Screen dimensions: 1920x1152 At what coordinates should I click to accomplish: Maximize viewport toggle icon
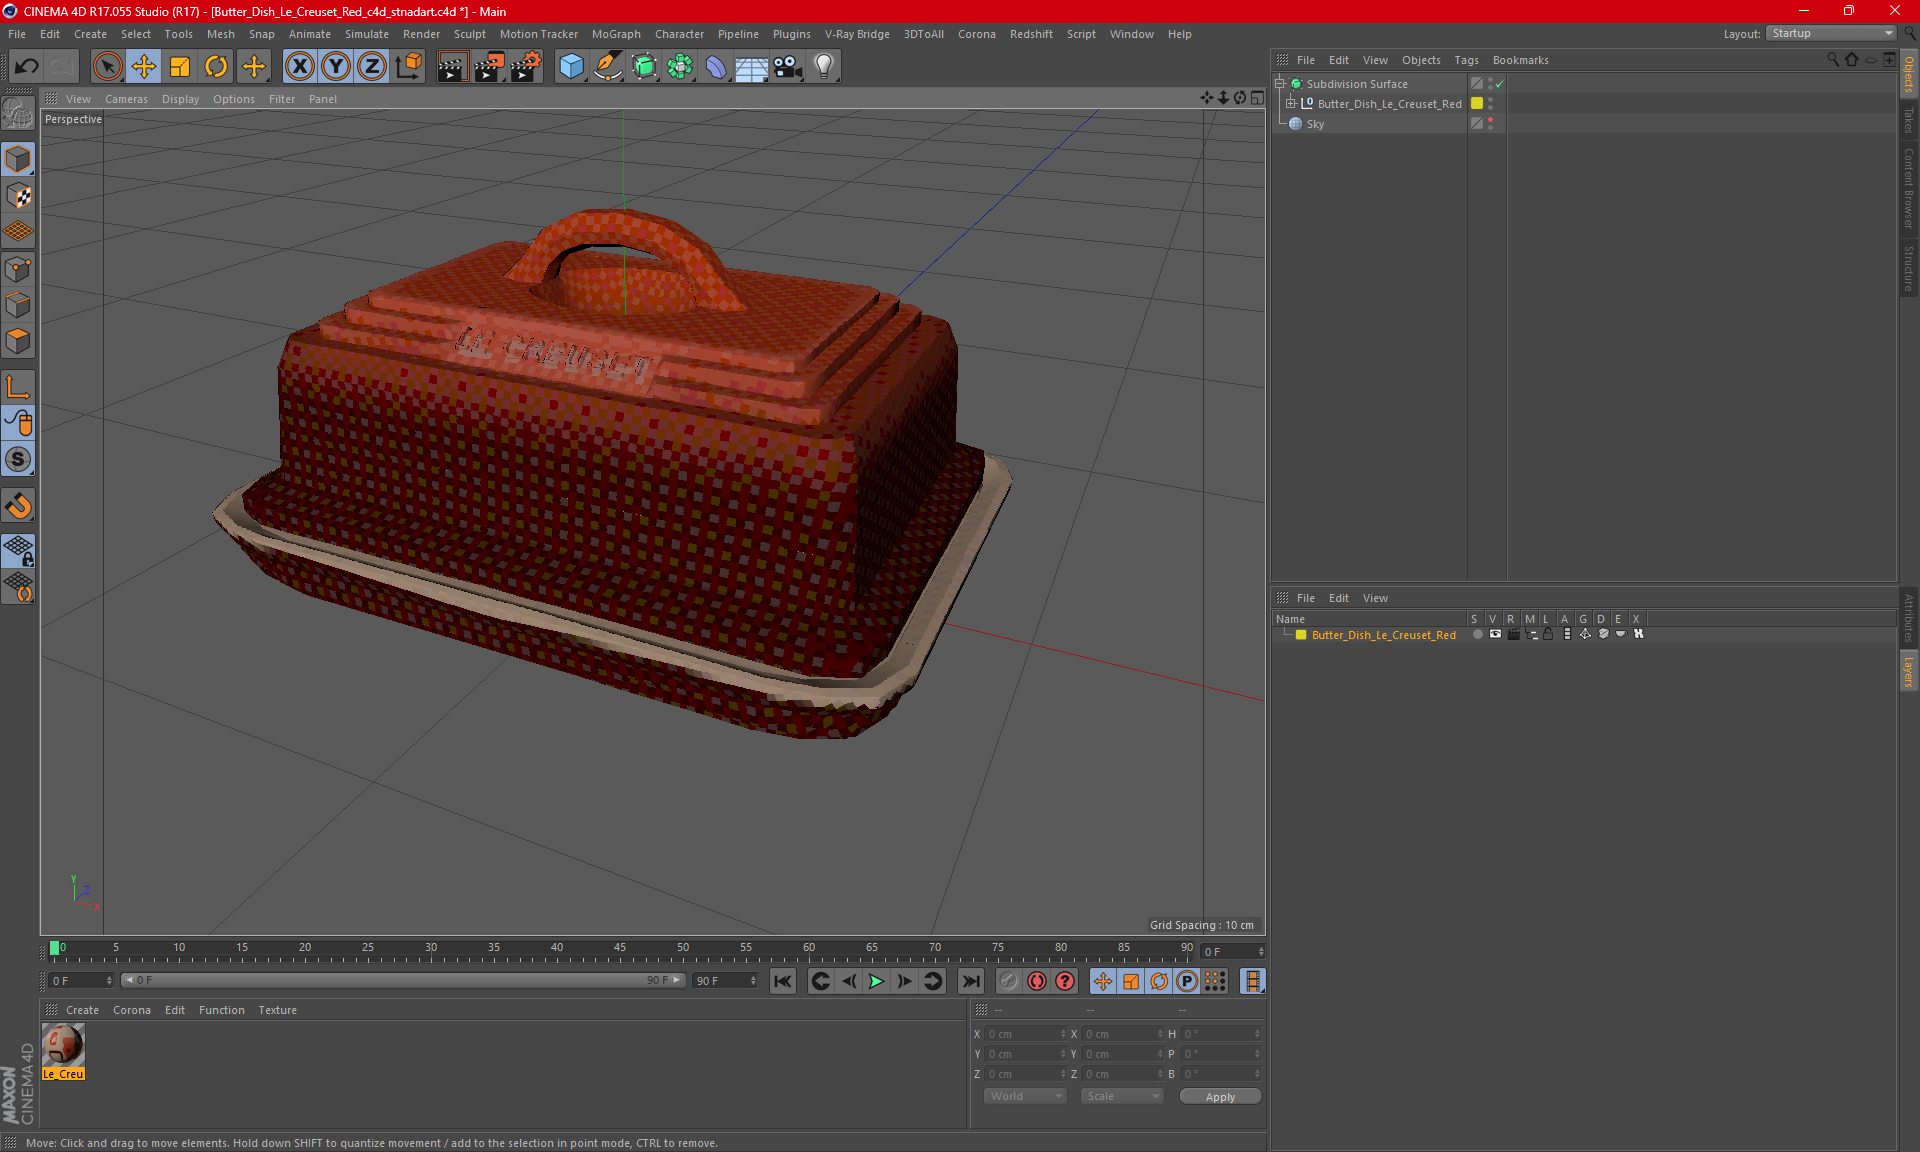[x=1257, y=98]
